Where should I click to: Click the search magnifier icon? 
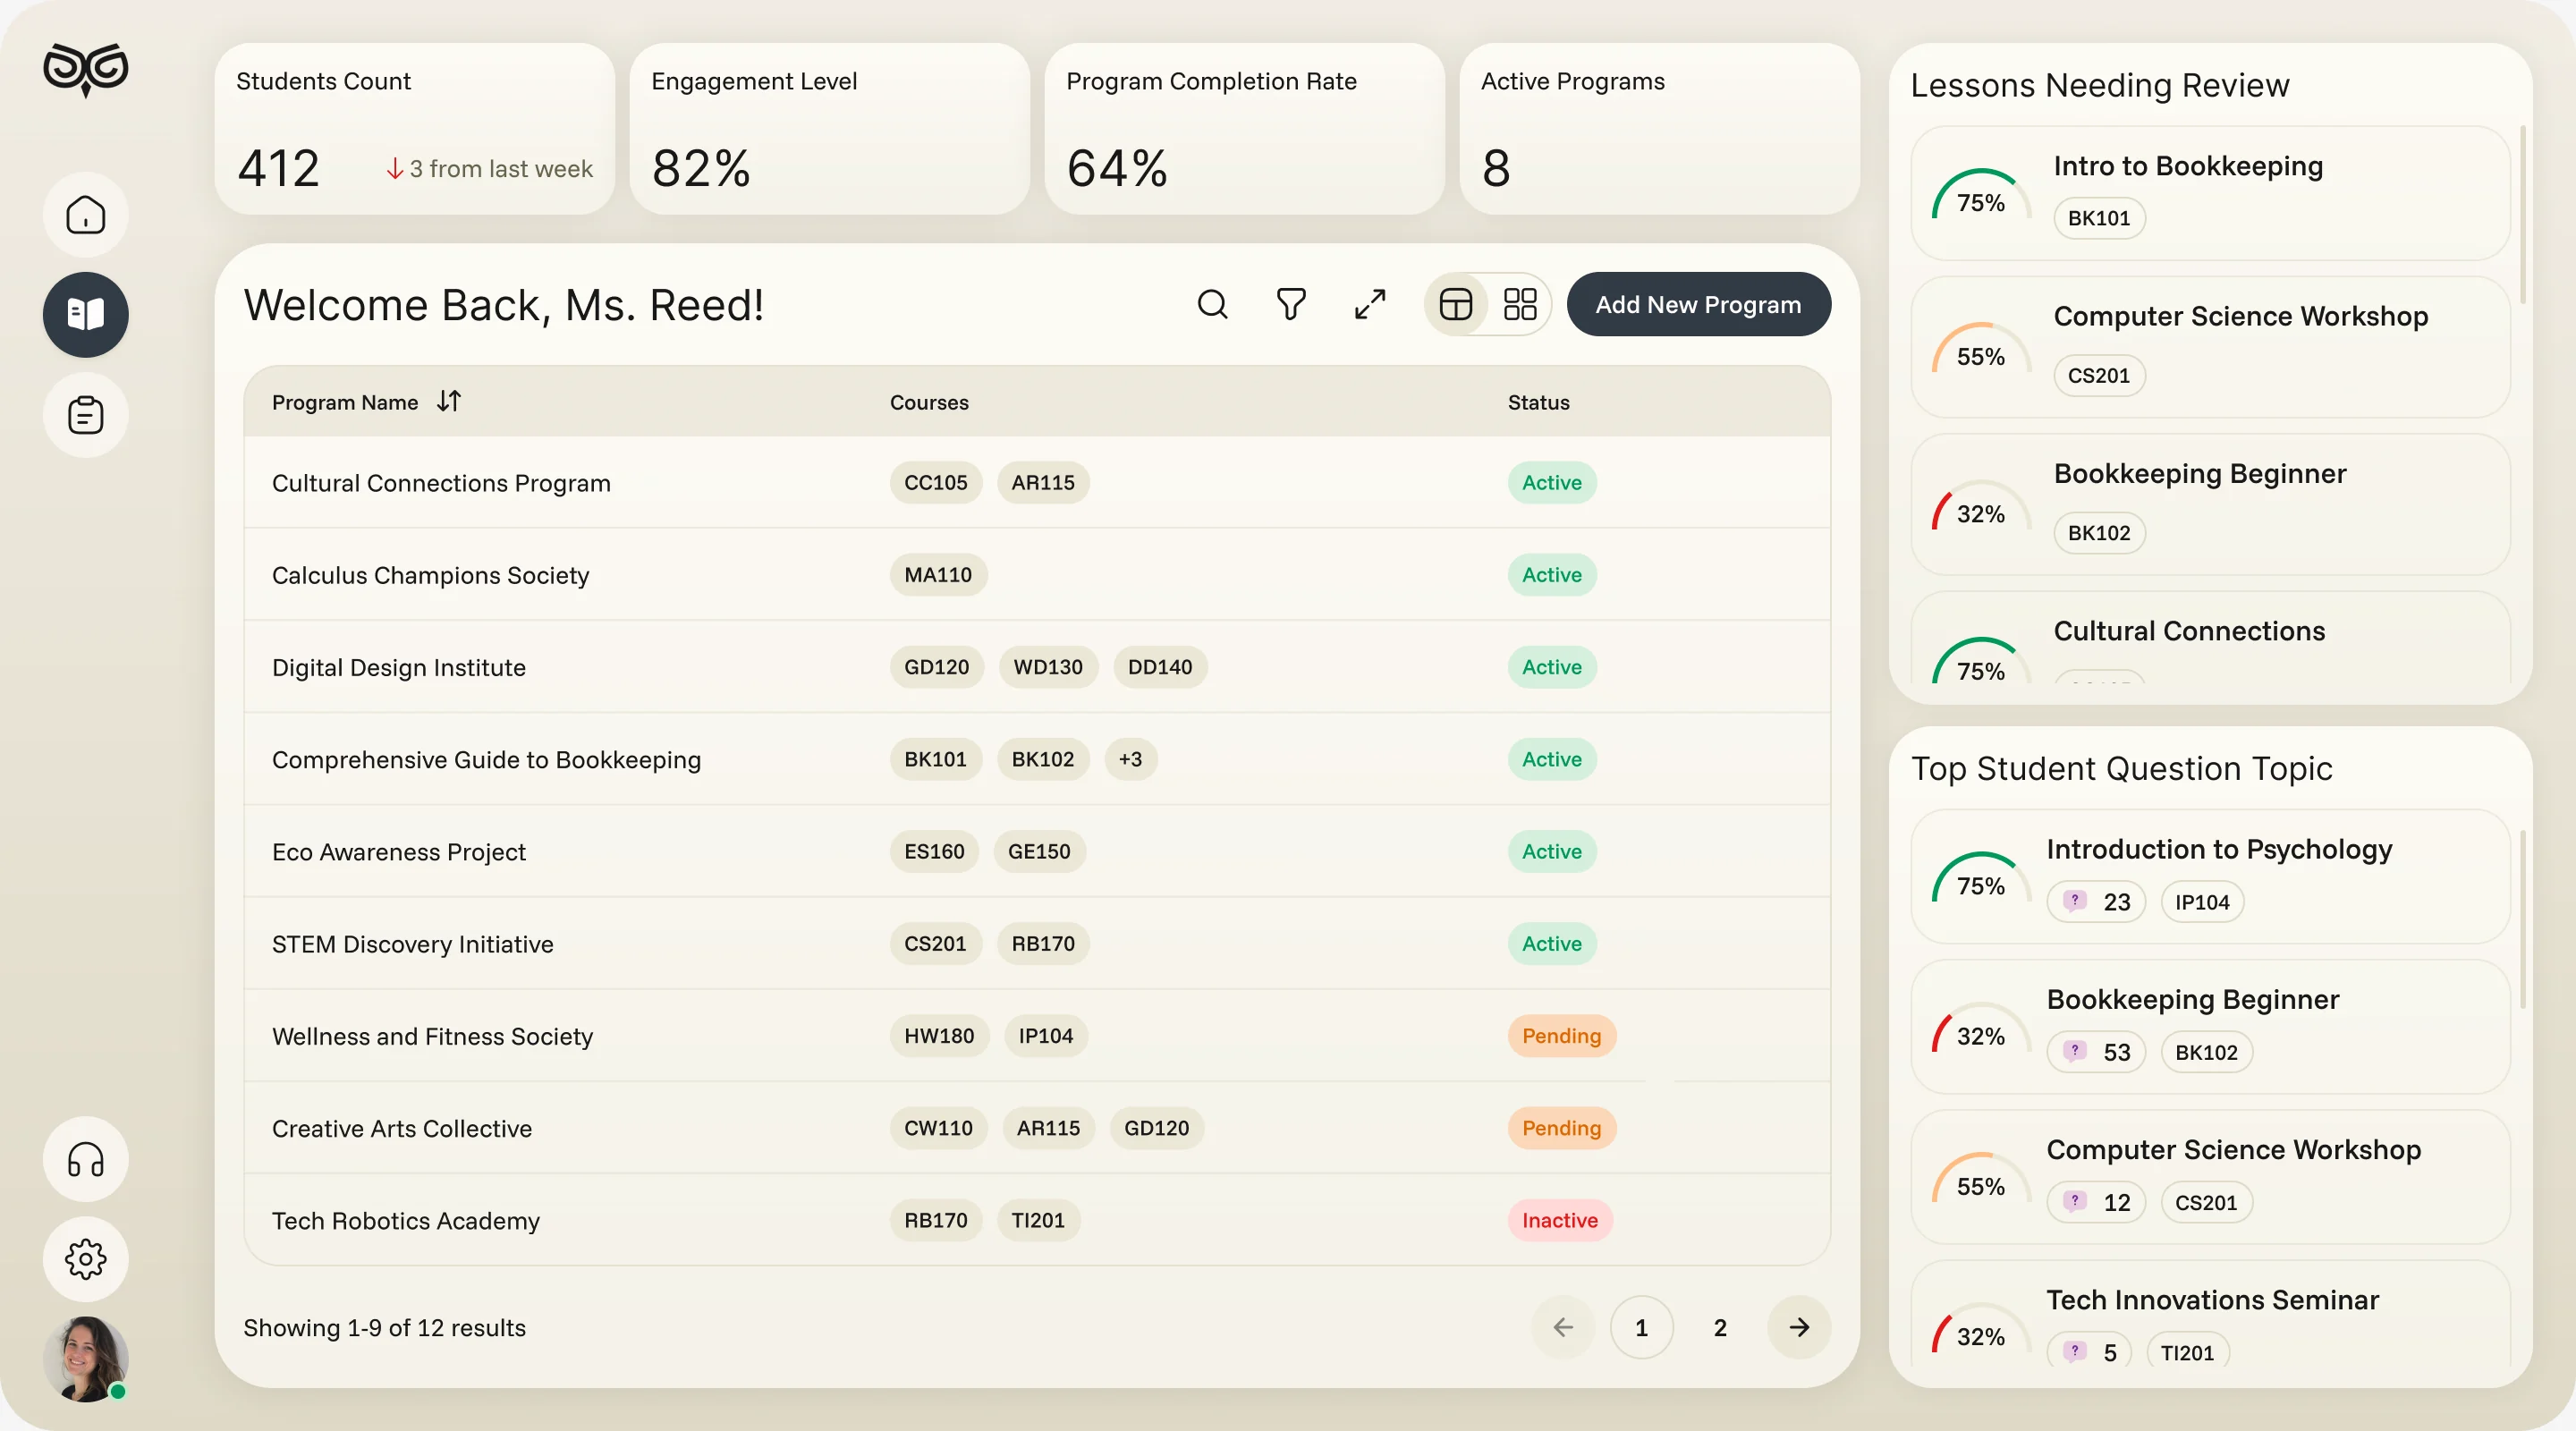[x=1212, y=304]
